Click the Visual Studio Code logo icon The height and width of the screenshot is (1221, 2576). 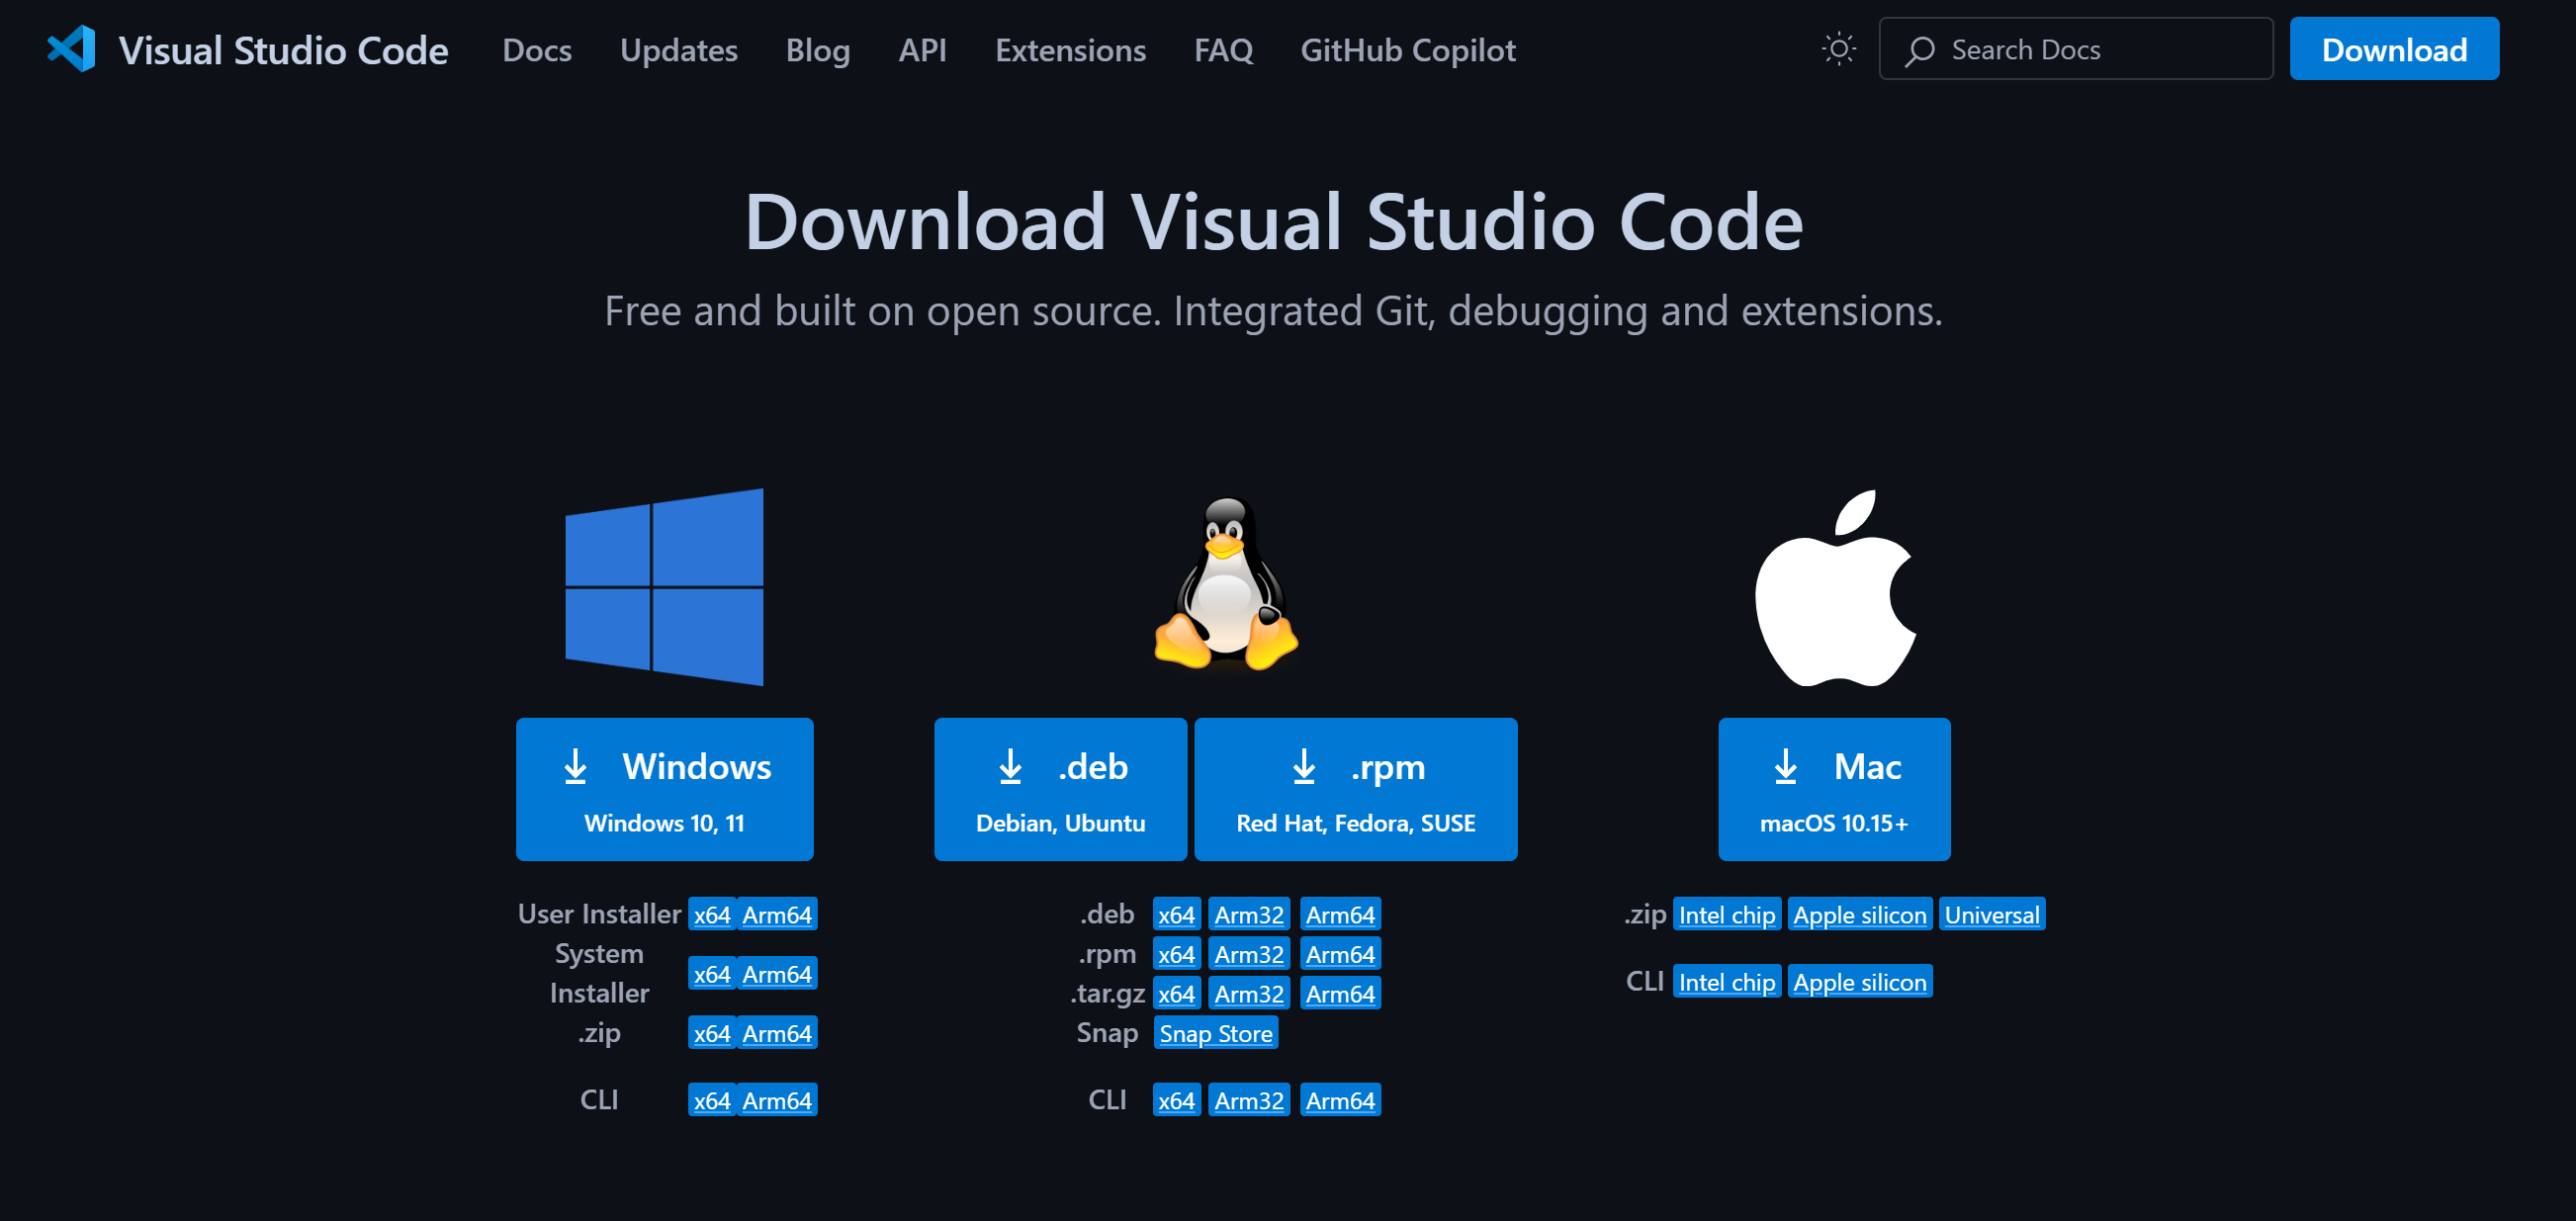pos(71,49)
